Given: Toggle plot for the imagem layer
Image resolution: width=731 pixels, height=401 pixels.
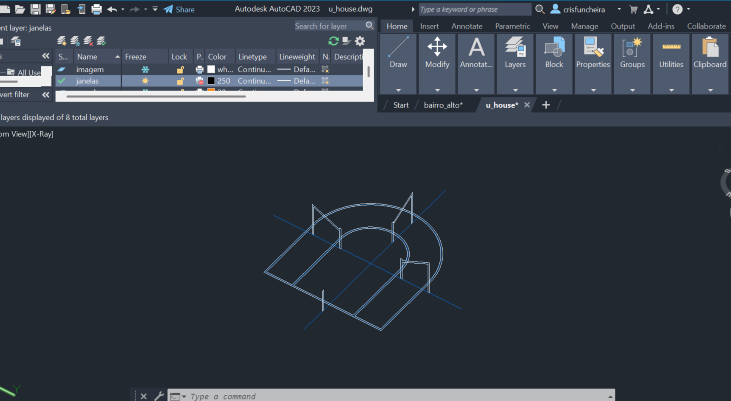Looking at the screenshot, I should (x=200, y=69).
